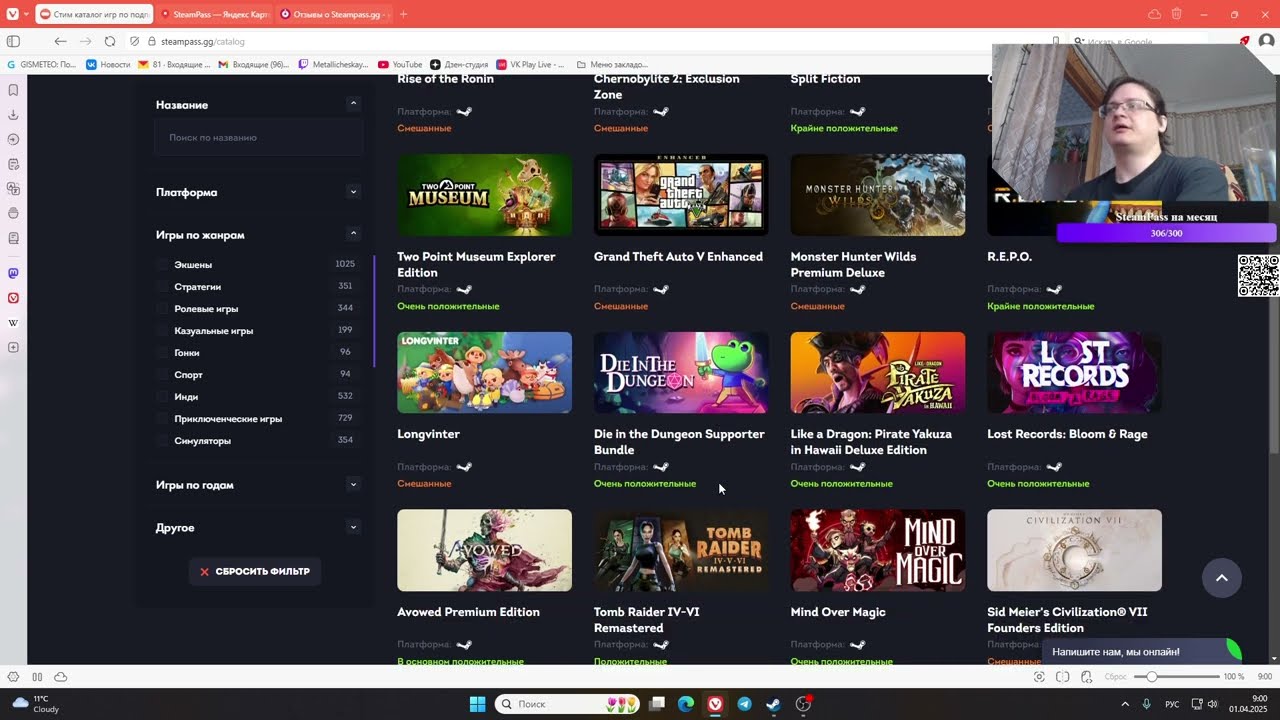Check the Инди genre checkbox
Viewport: 1280px width, 720px height.
tap(162, 397)
